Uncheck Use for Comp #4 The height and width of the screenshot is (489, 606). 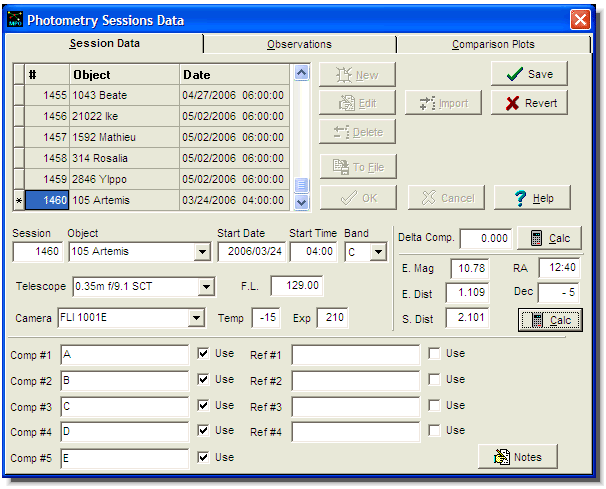point(203,430)
